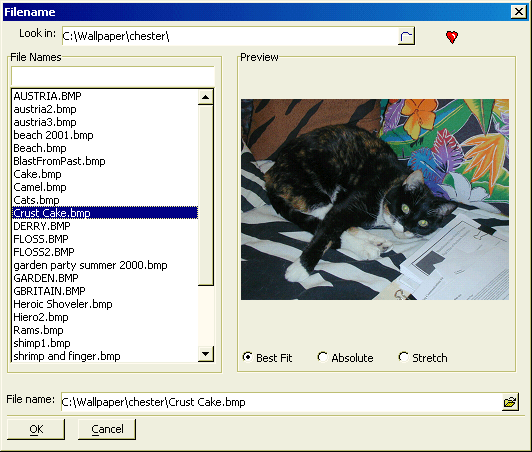This screenshot has height=452, width=532.
Task: Select Beach.bmp in the file list
Action: tap(105, 148)
